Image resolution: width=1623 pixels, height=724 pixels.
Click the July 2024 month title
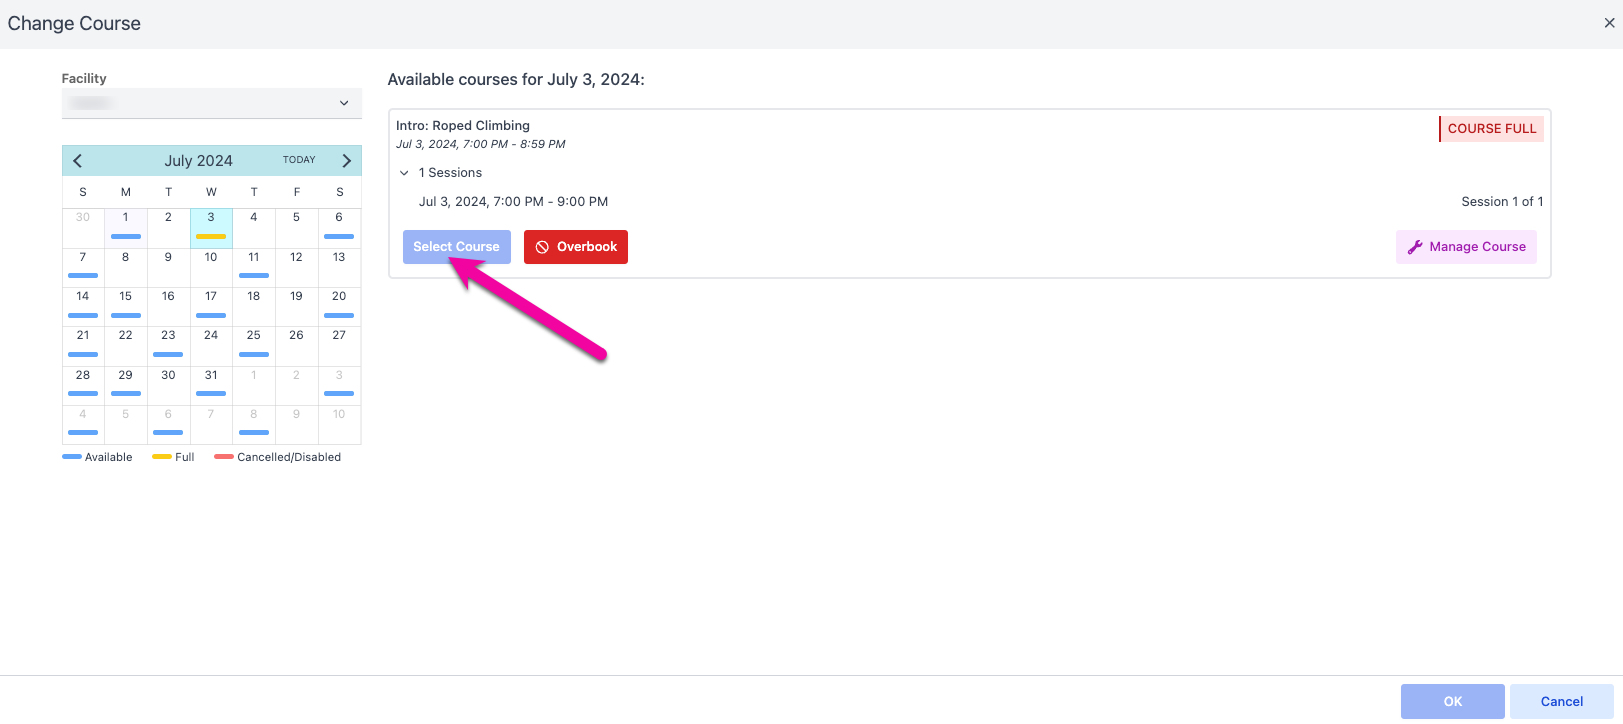pos(199,161)
